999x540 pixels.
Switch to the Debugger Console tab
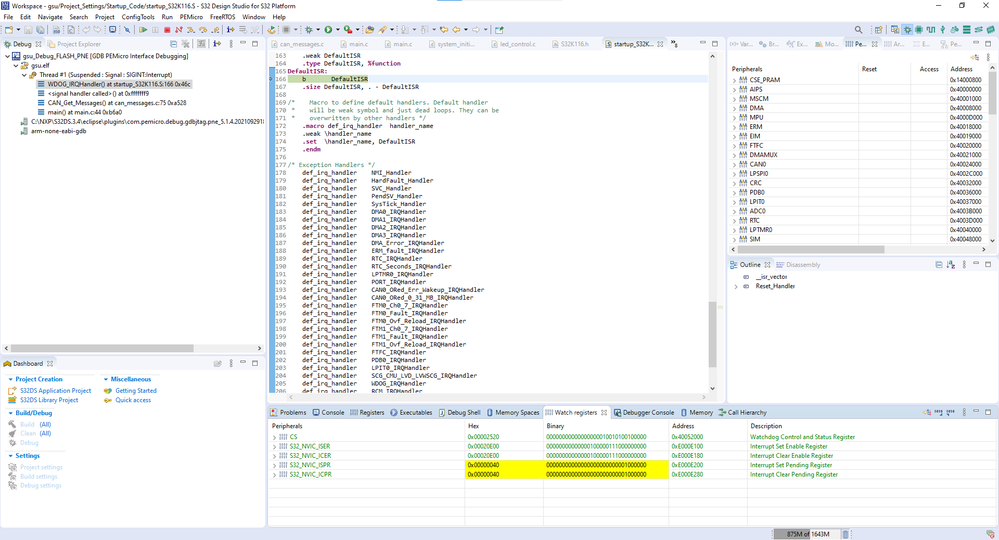coord(649,412)
